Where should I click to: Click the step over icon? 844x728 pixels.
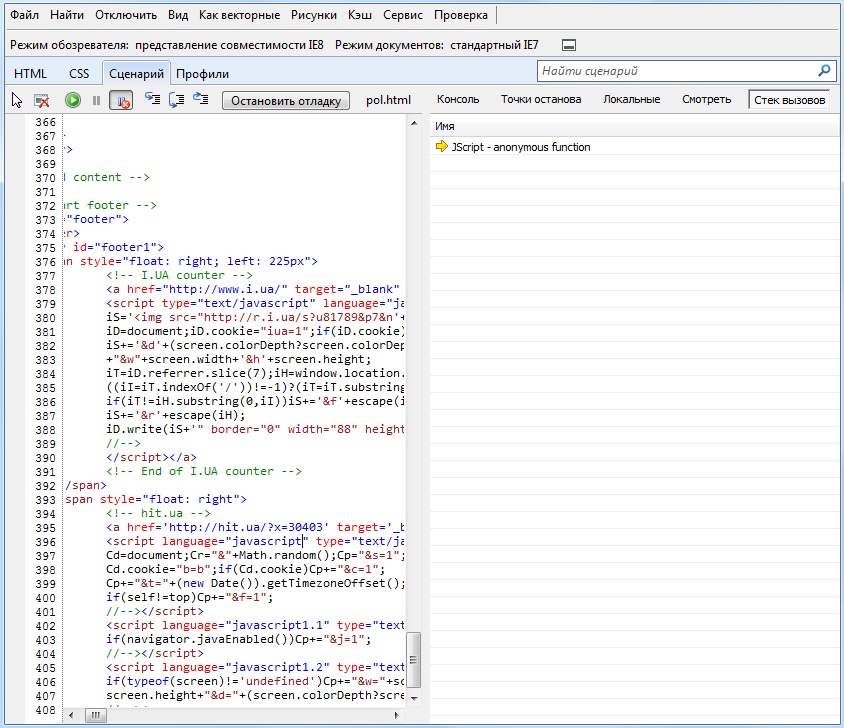coord(177,100)
